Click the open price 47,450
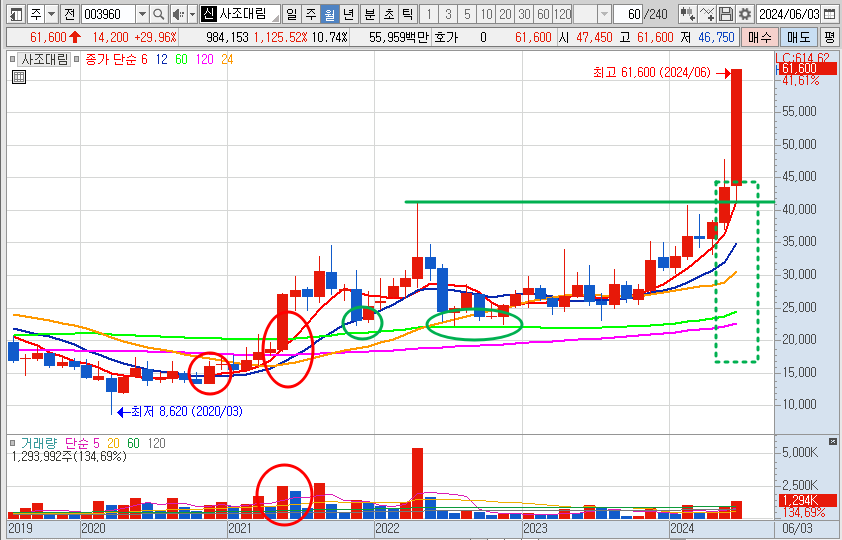 tap(594, 37)
